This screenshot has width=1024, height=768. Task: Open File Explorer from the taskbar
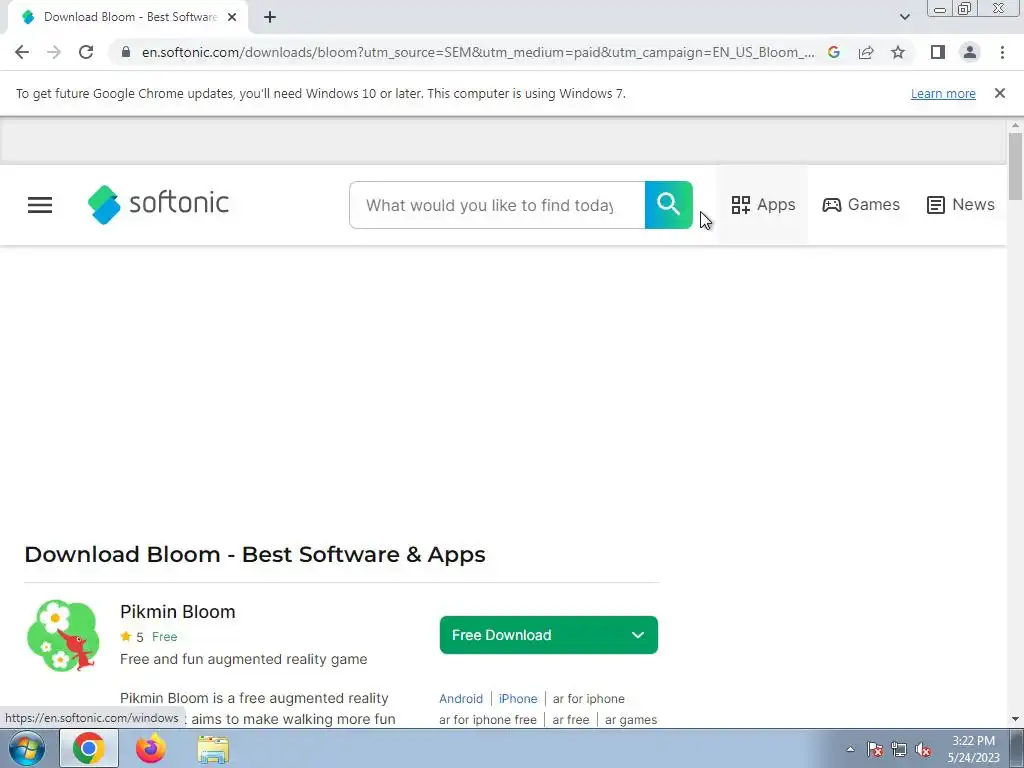point(213,749)
